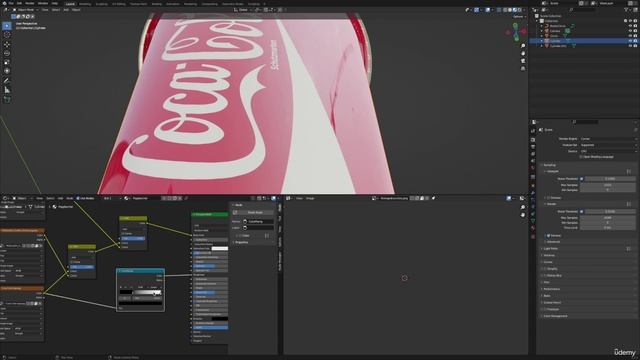Open the Object Mode dropdown

[x=25, y=10]
